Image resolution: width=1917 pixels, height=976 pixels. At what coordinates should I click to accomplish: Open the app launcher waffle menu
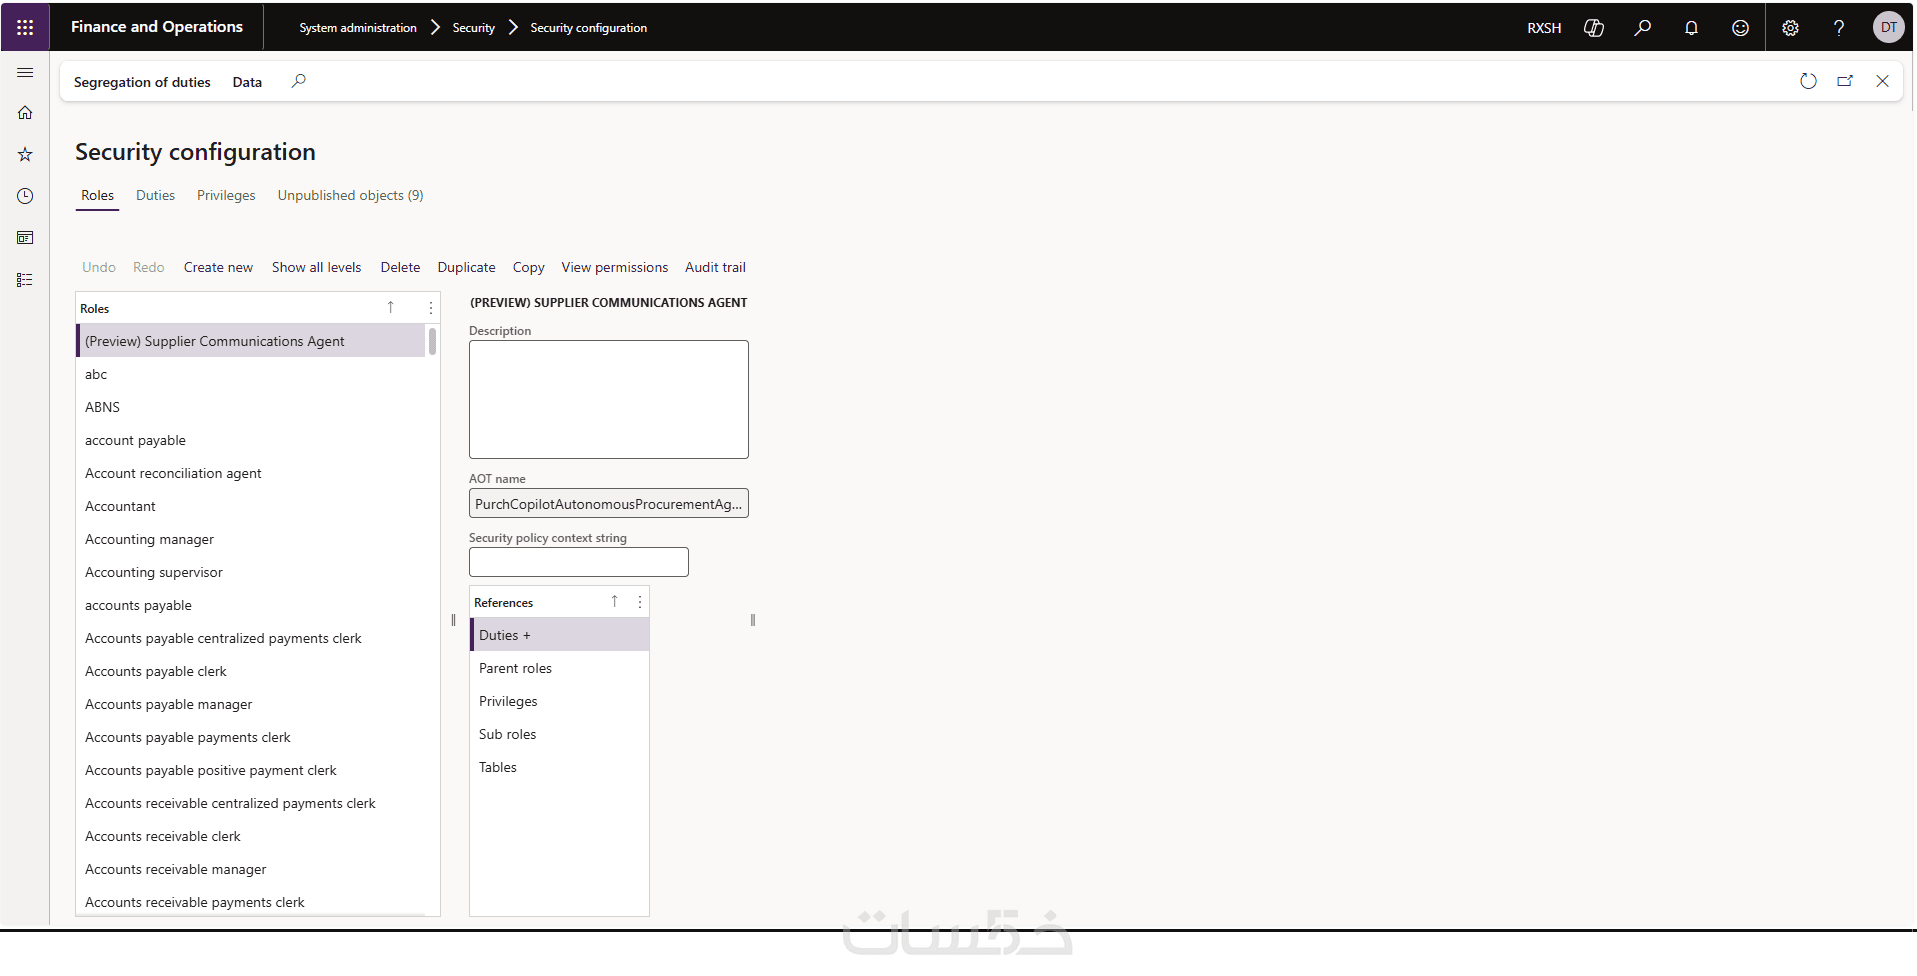point(25,27)
